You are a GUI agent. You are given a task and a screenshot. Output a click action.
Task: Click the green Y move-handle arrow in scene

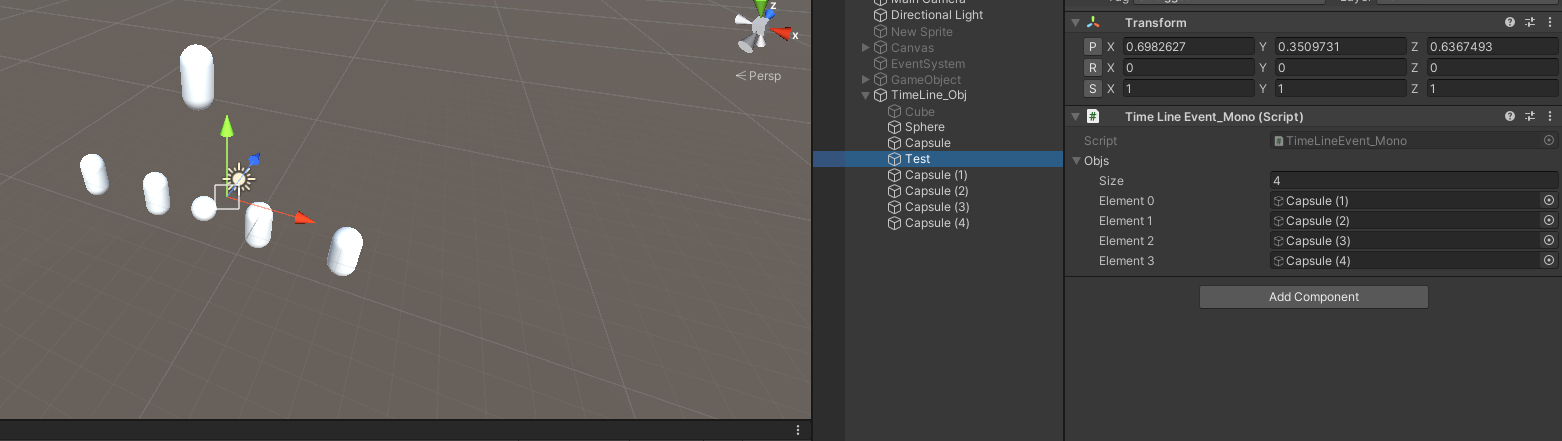(x=227, y=125)
